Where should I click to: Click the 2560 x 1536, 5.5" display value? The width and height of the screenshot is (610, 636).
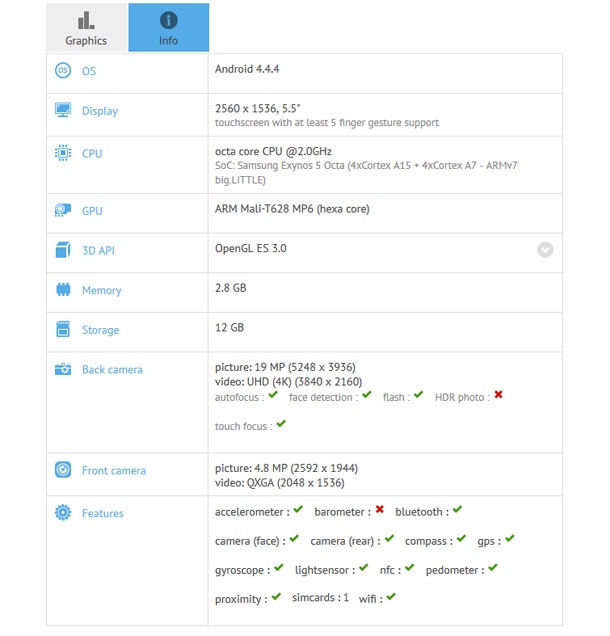[x=258, y=108]
